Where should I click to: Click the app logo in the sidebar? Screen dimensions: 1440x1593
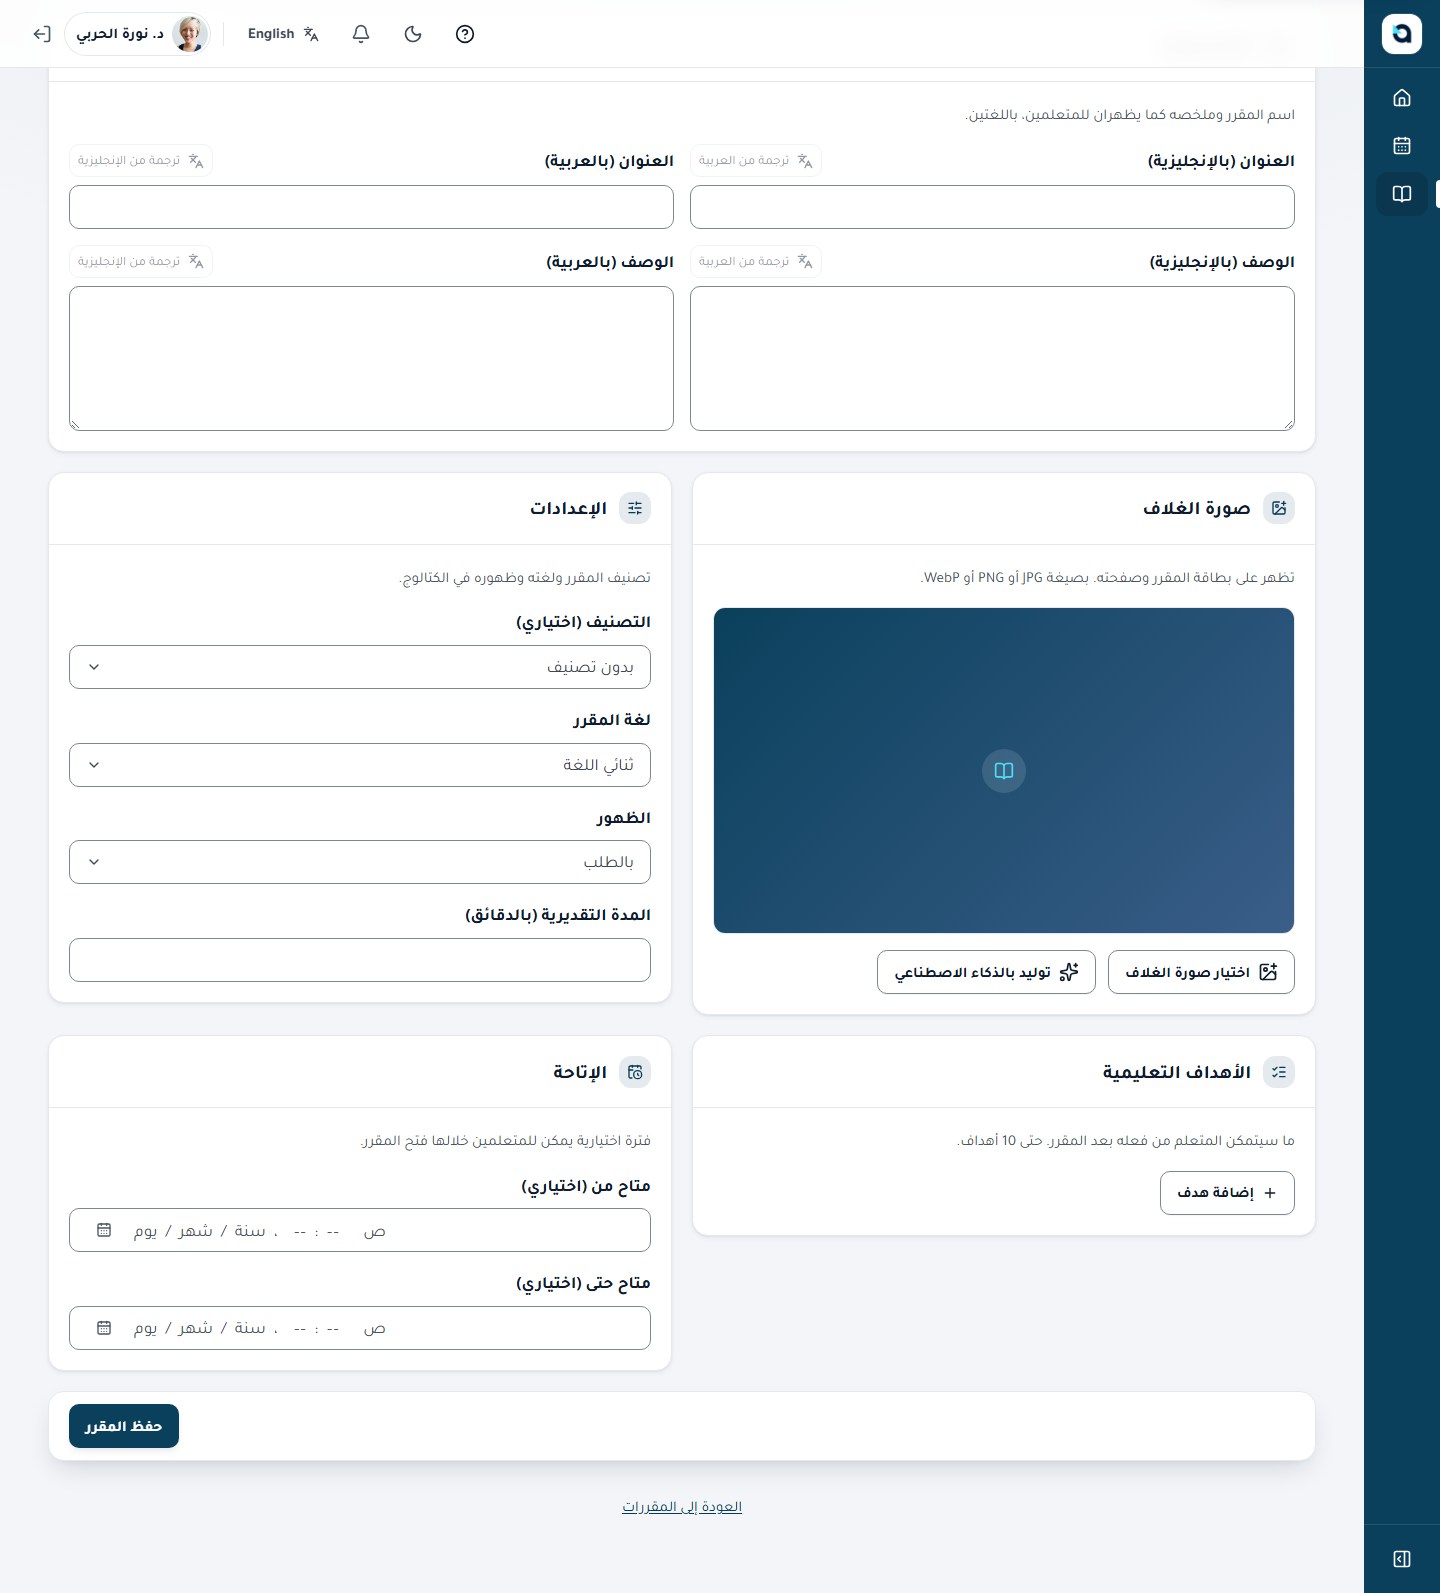coord(1402,34)
